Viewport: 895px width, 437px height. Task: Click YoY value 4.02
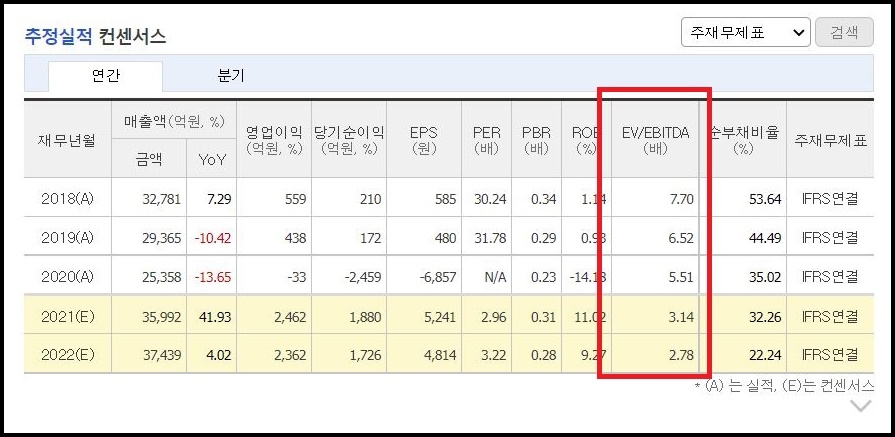219,355
